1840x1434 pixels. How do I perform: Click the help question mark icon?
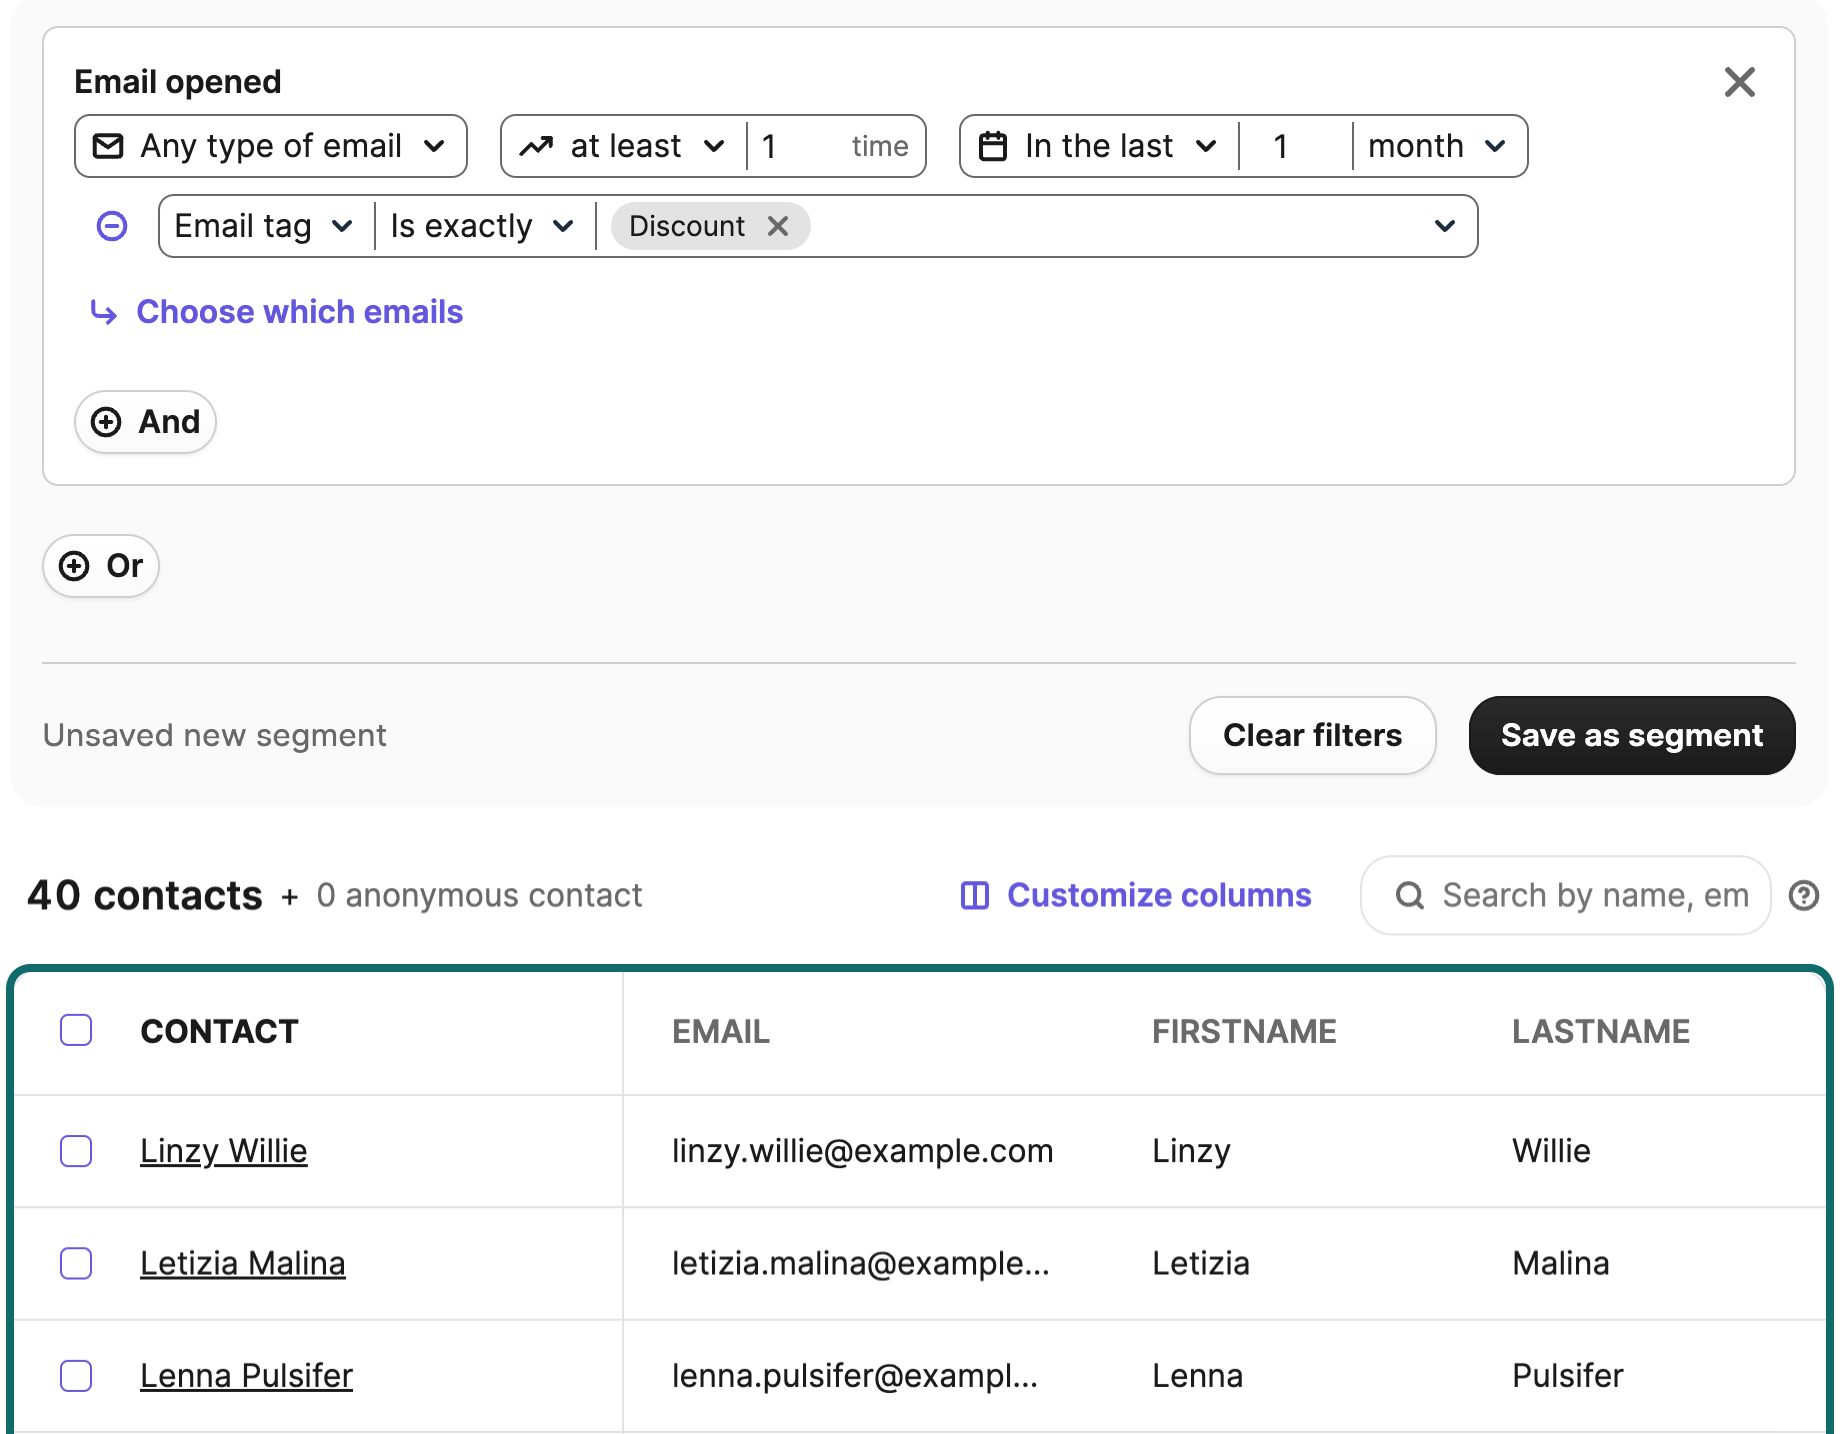[x=1803, y=895]
